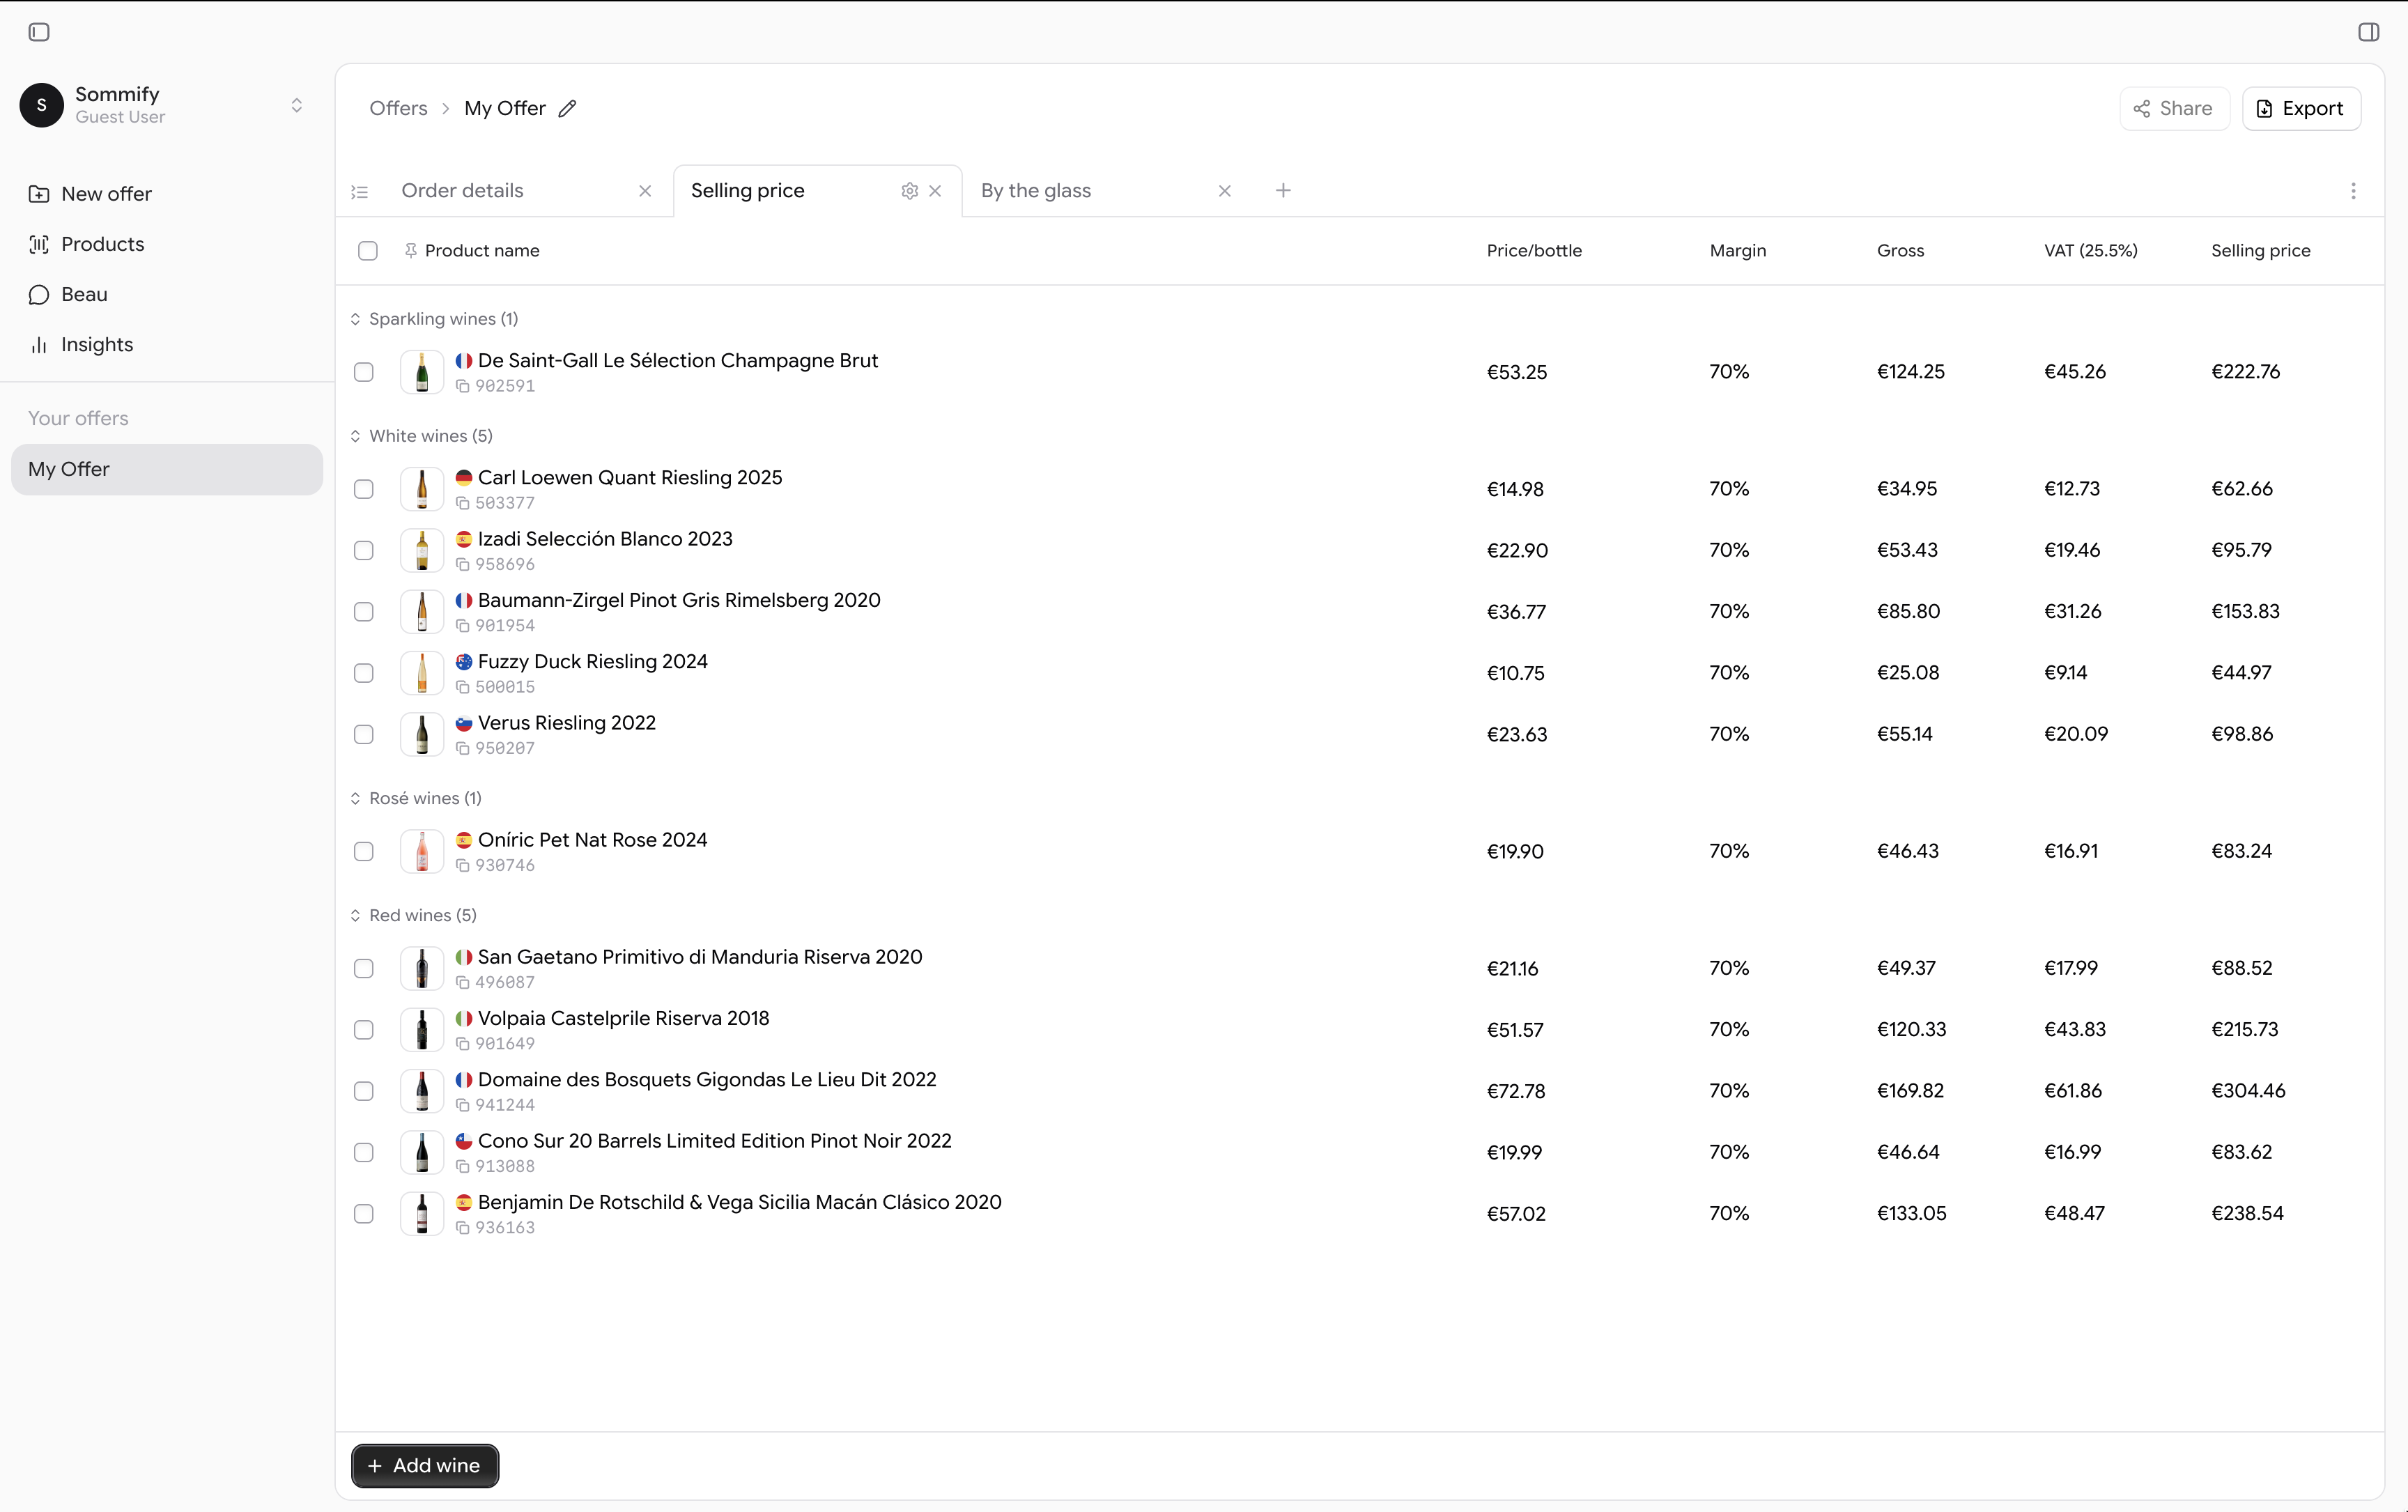Check the Carl Loewen Quant Riesling row
Image resolution: width=2408 pixels, height=1512 pixels.
(364, 489)
